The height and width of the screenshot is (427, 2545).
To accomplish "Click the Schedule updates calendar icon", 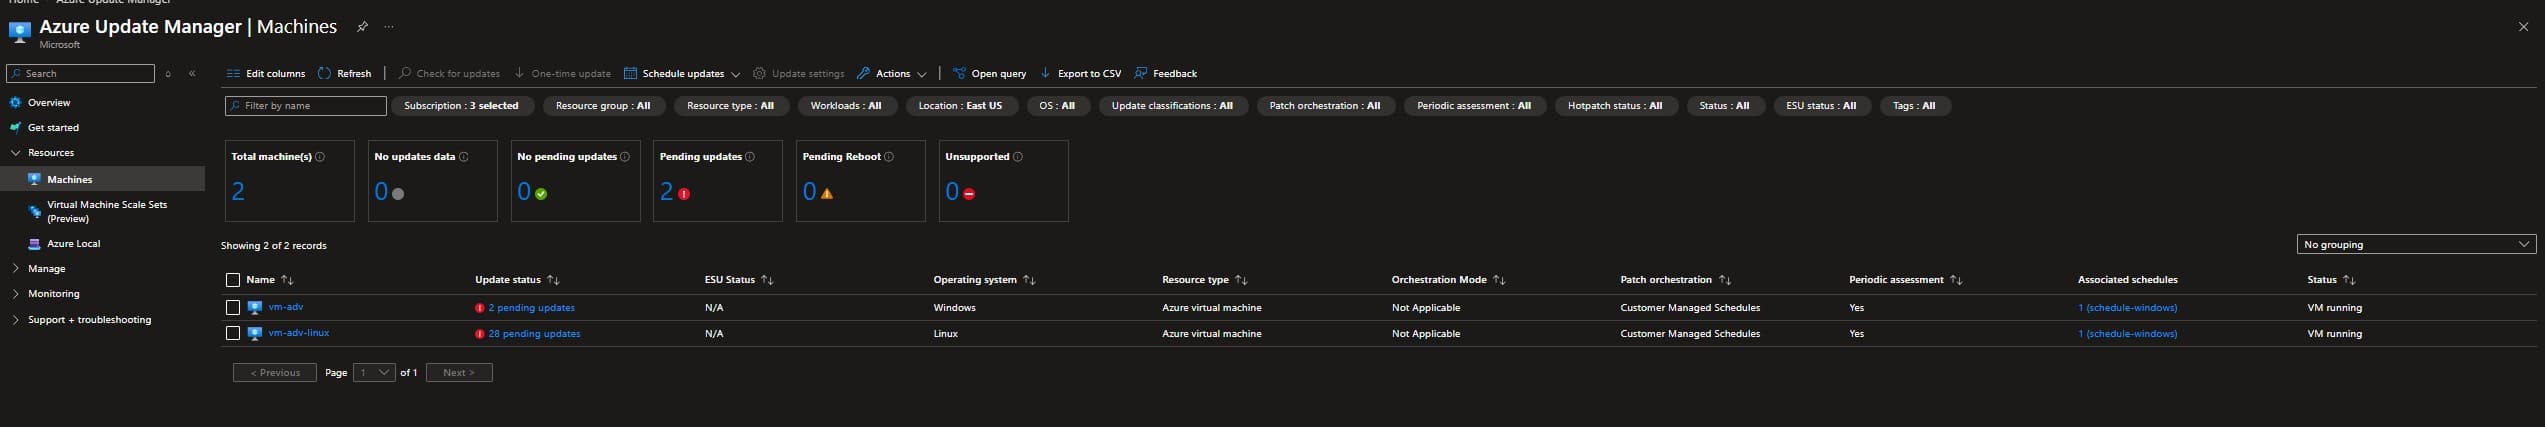I will [630, 74].
